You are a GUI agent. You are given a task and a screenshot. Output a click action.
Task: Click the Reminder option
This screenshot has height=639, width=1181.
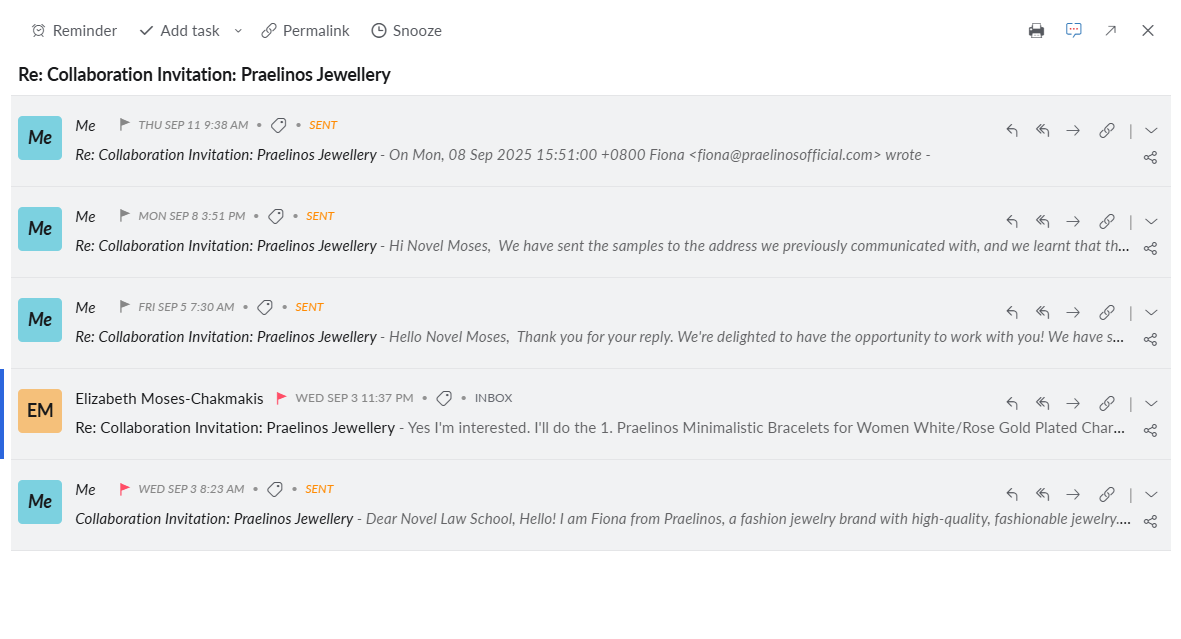click(x=74, y=31)
